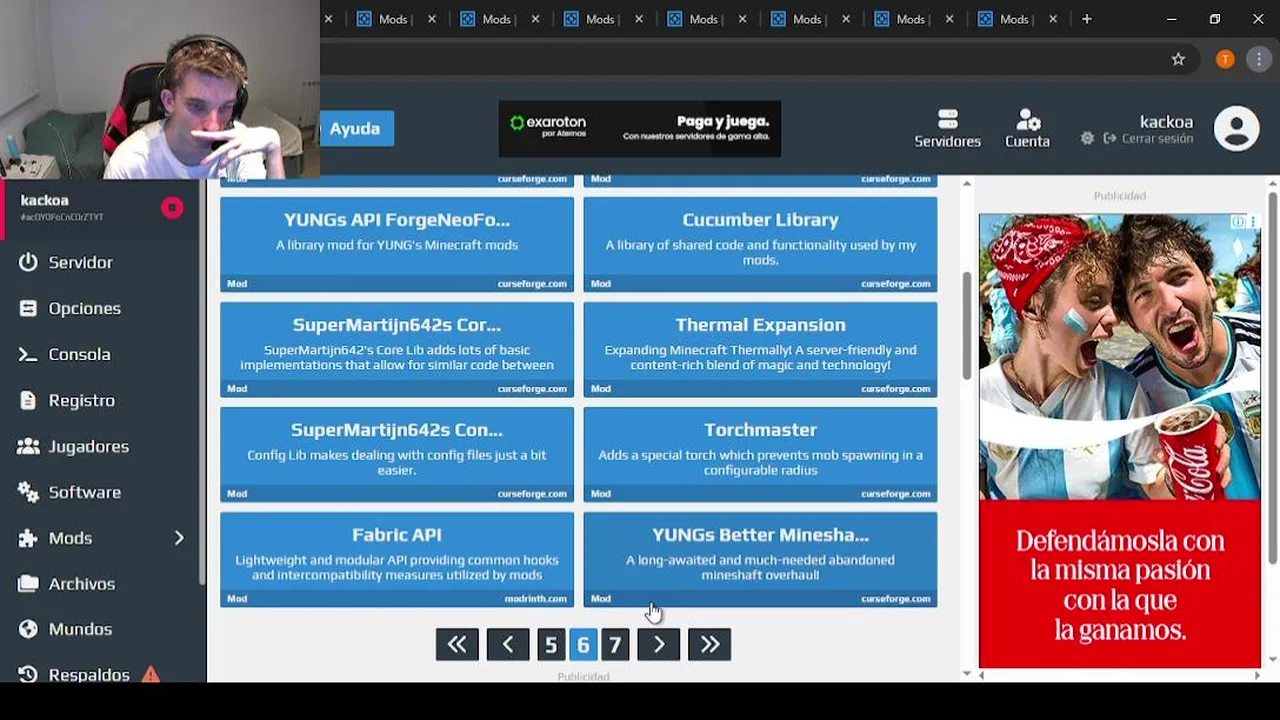The image size is (1280, 720).
Task: Click the page vertical scrollbar thumb
Action: coord(967,325)
